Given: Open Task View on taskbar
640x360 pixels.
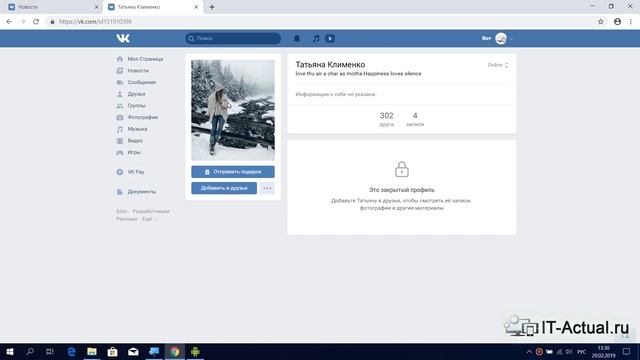Looking at the screenshot, I should click(x=50, y=352).
